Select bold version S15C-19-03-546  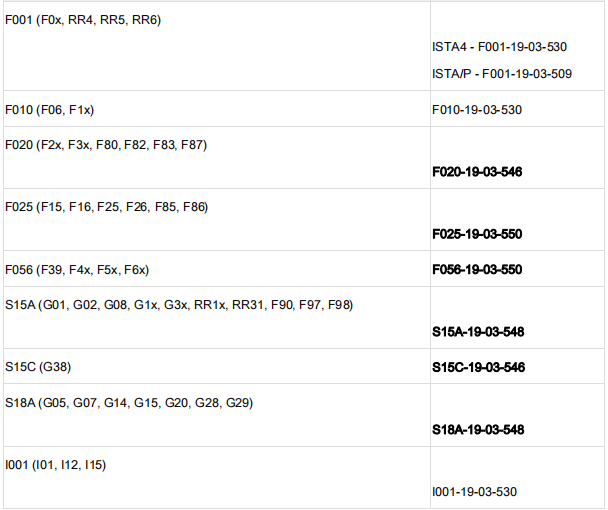point(479,367)
